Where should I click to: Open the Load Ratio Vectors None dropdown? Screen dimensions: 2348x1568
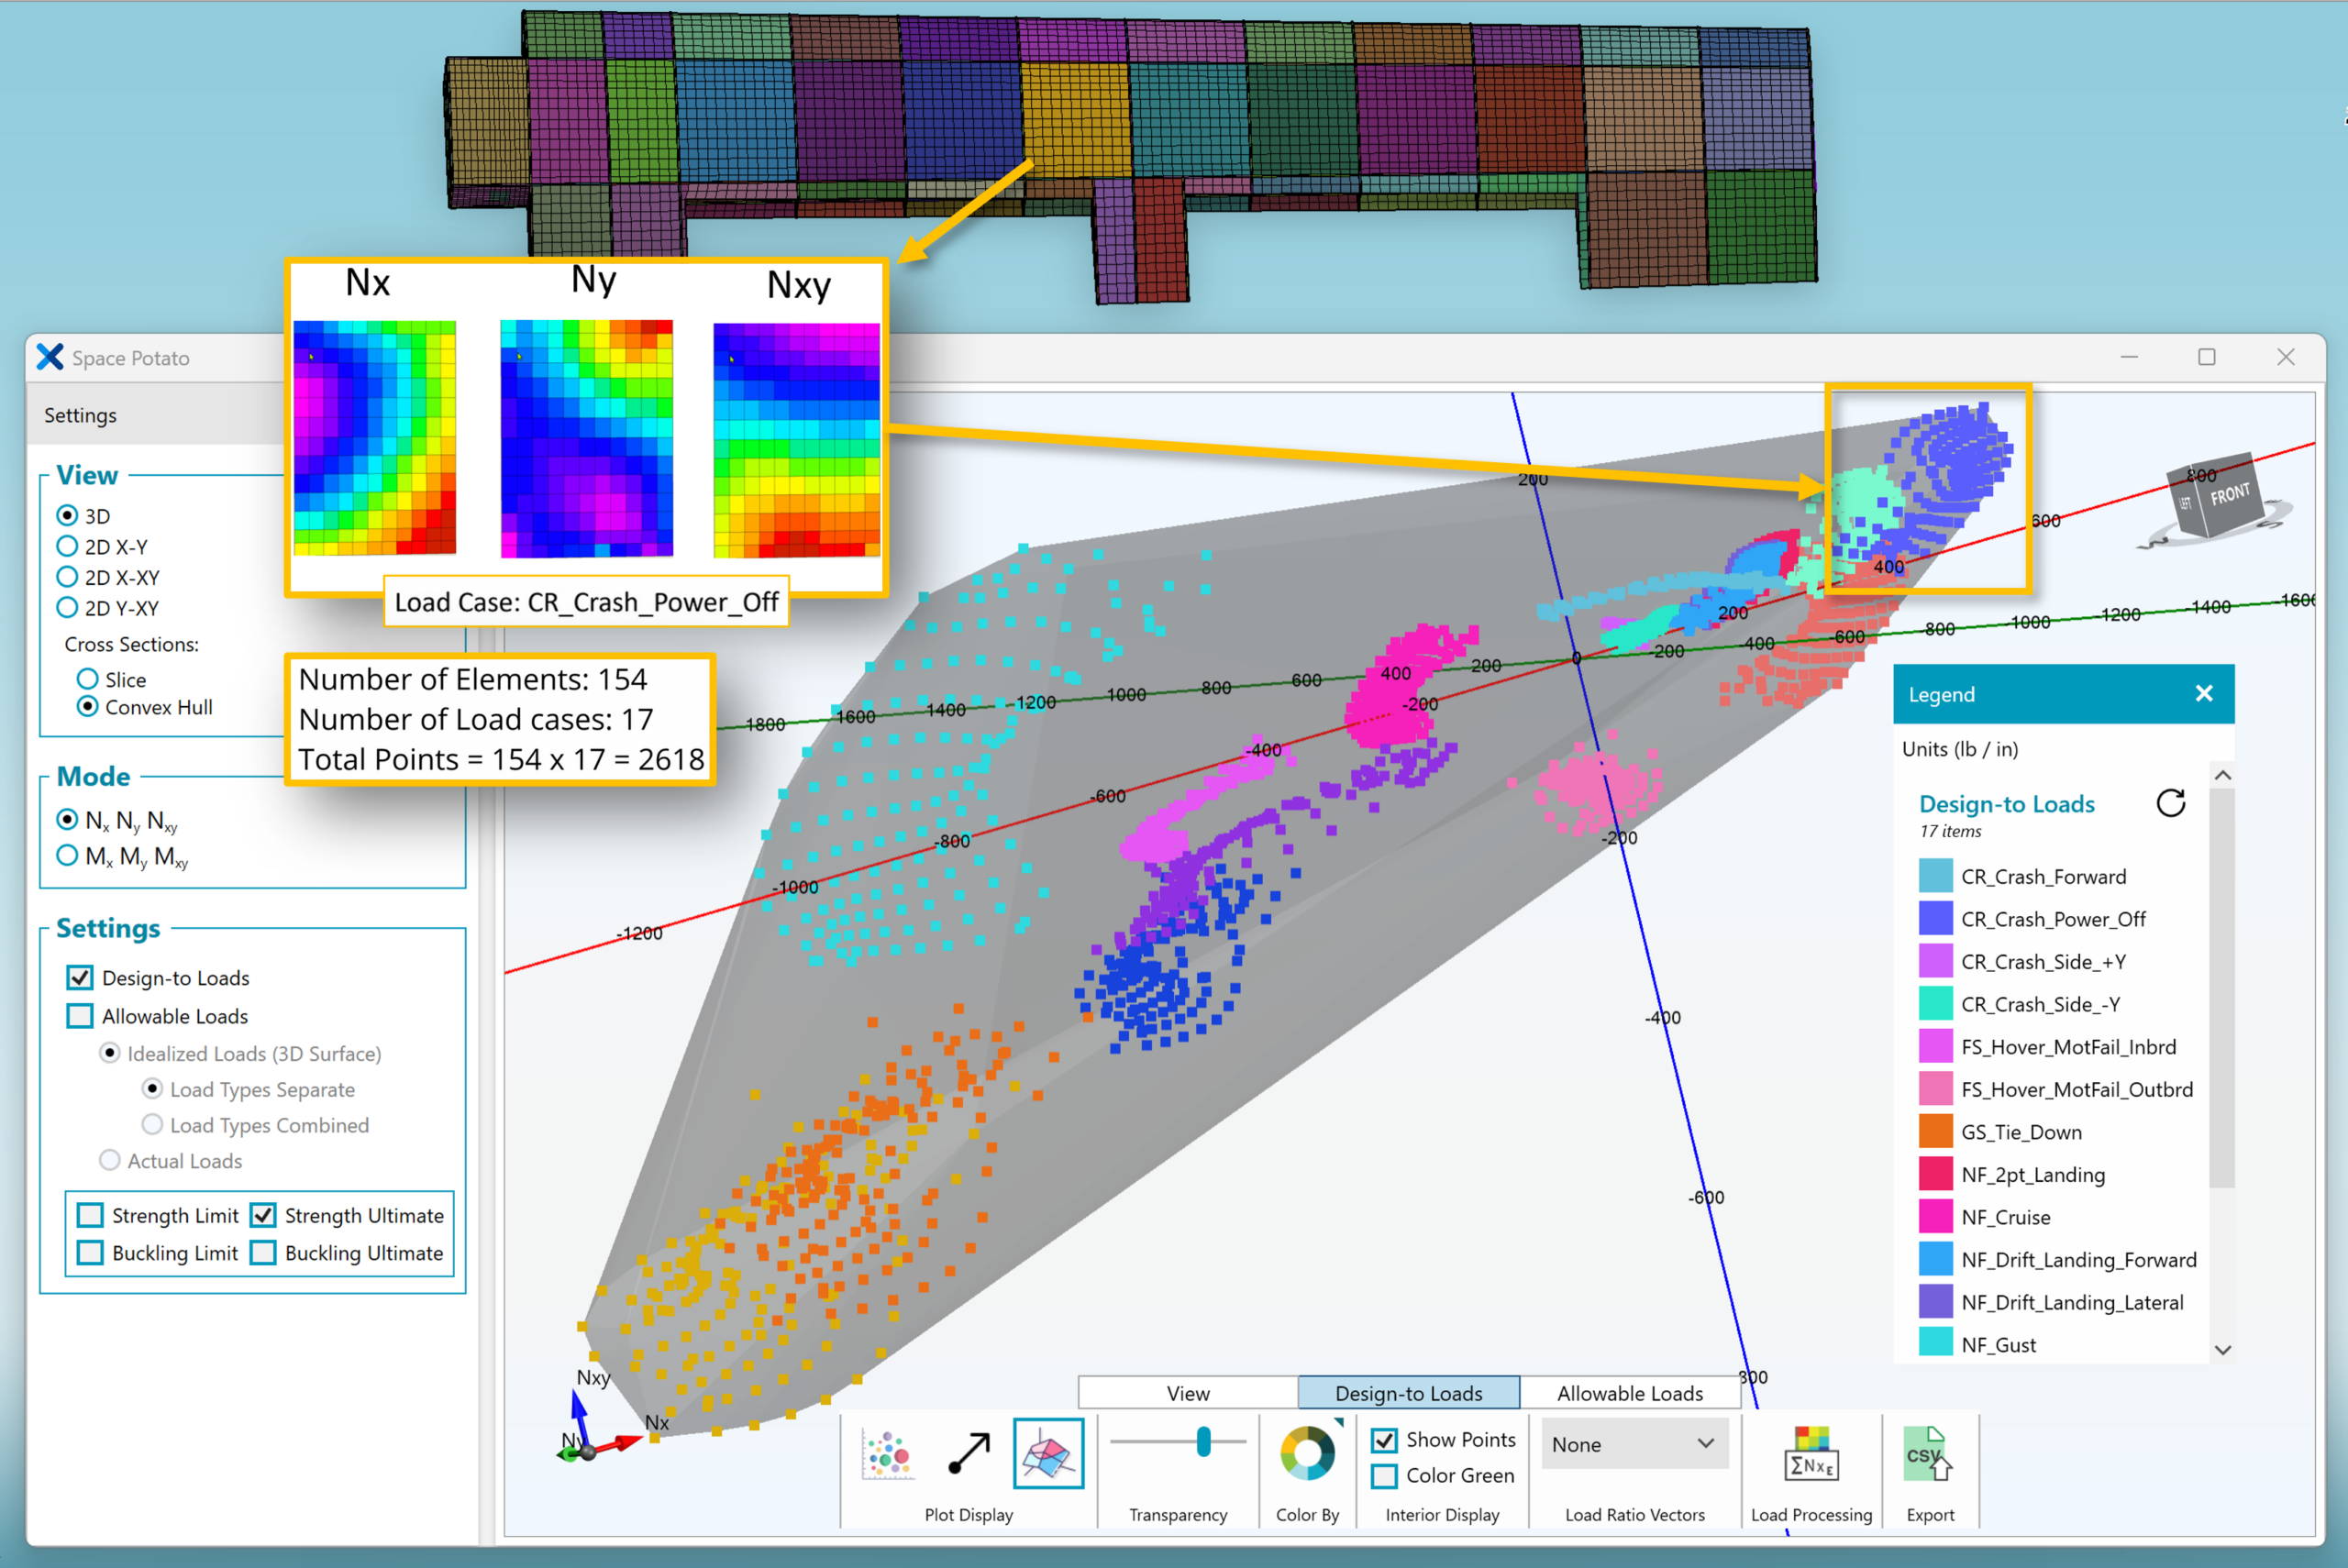pos(1634,1444)
